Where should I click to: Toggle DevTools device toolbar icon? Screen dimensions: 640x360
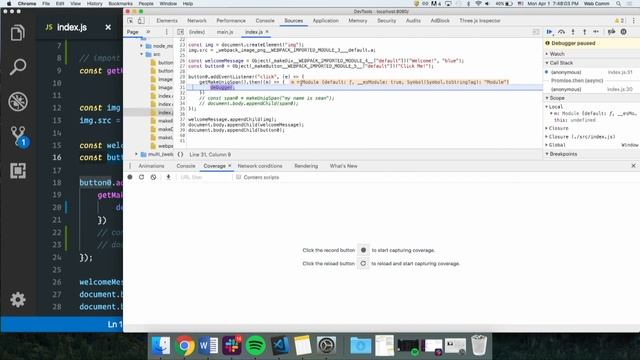coord(141,20)
